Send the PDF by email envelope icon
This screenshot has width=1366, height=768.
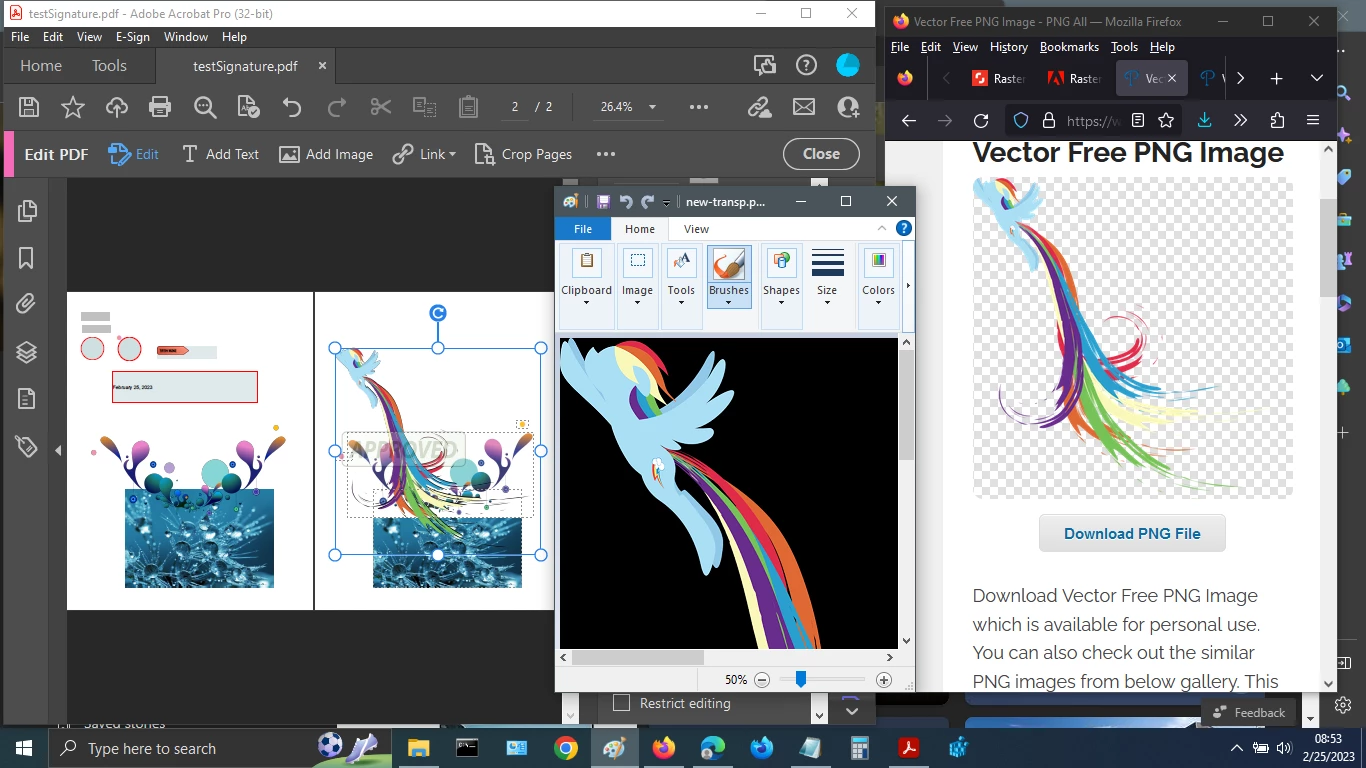pyautogui.click(x=804, y=107)
